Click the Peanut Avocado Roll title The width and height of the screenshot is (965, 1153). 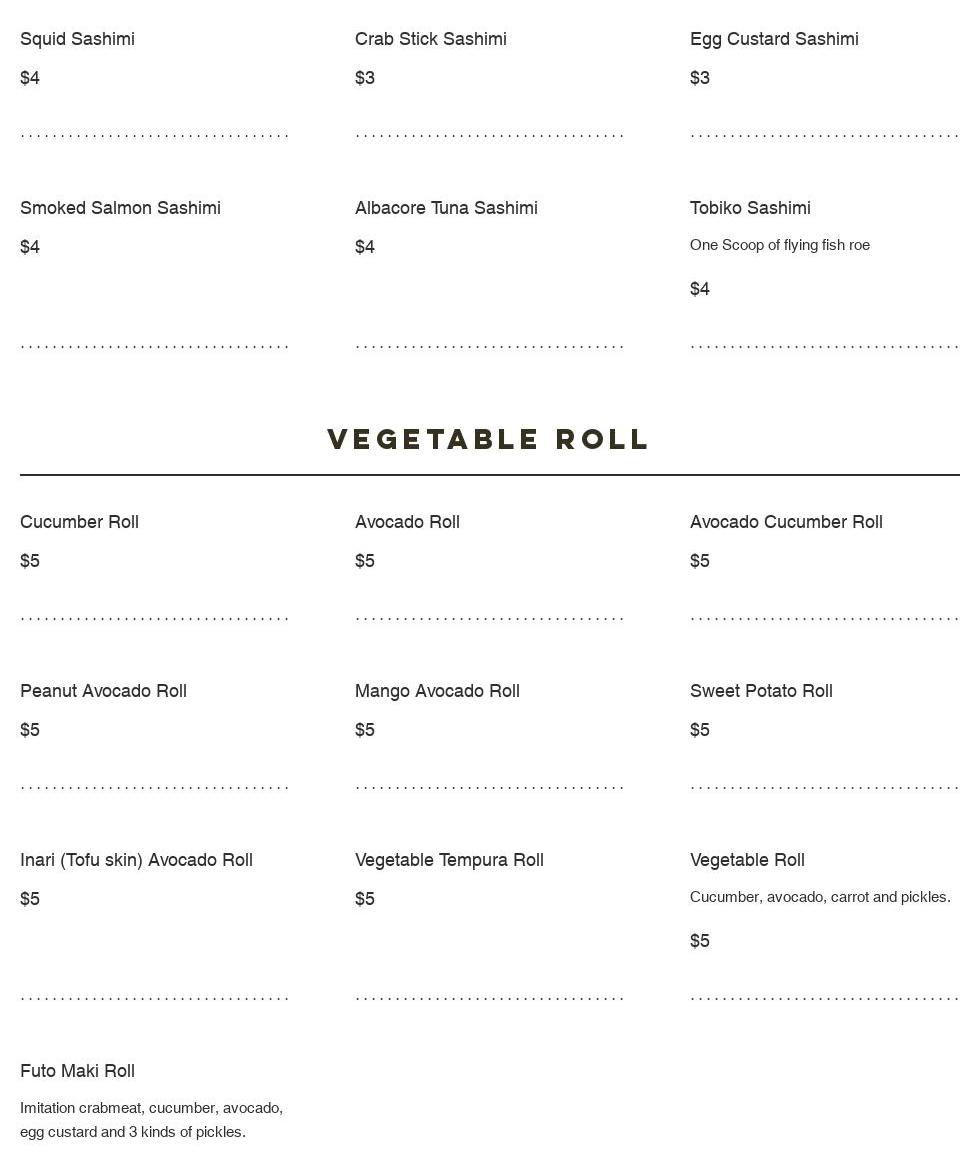103,691
